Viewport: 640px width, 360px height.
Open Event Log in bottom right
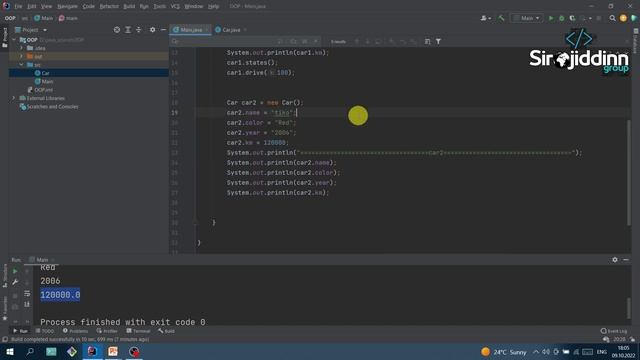click(x=614, y=331)
